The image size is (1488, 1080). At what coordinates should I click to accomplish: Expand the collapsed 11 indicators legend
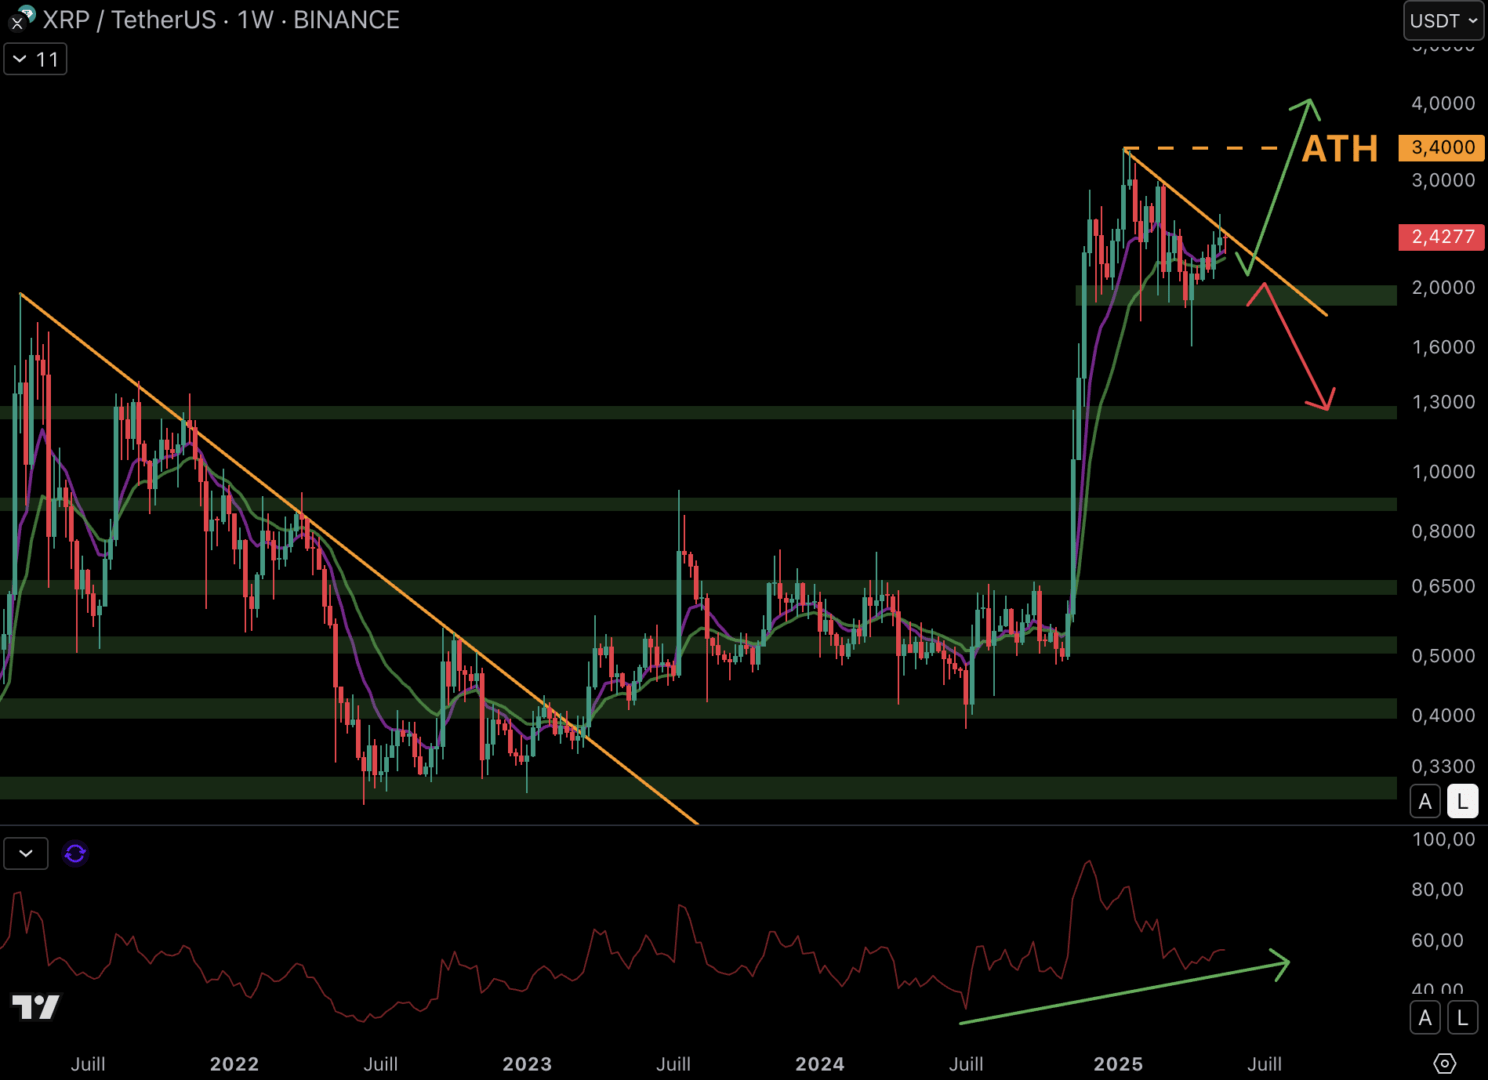pos(36,60)
